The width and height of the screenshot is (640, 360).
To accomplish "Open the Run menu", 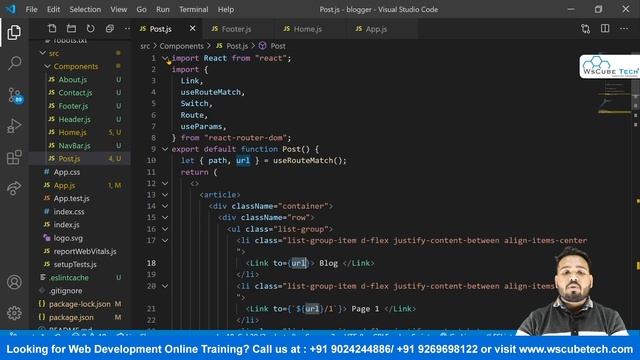I will (162, 9).
